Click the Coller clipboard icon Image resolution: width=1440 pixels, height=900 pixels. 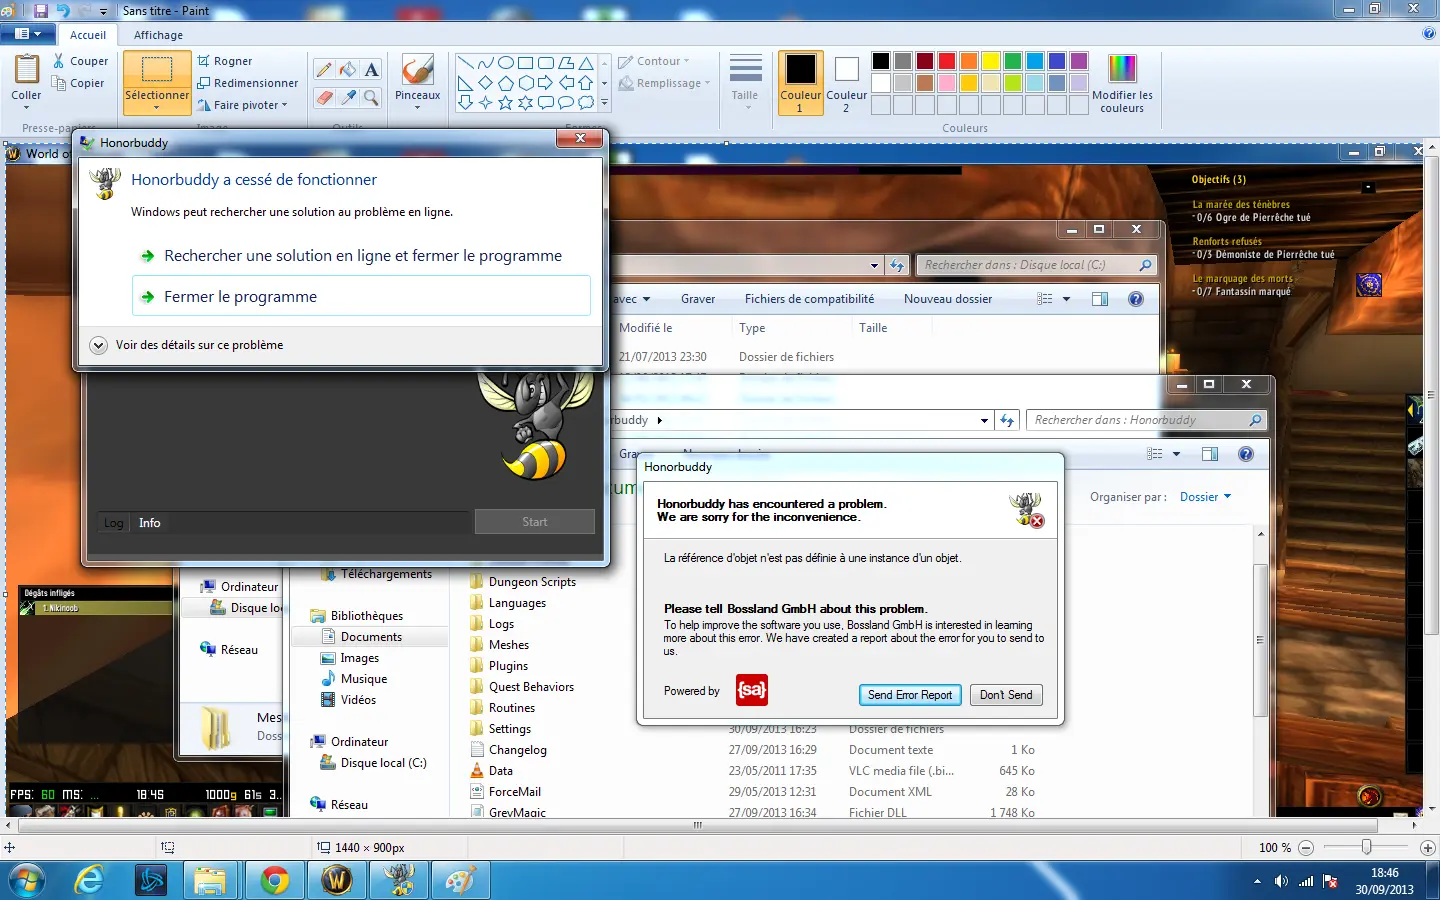(26, 70)
